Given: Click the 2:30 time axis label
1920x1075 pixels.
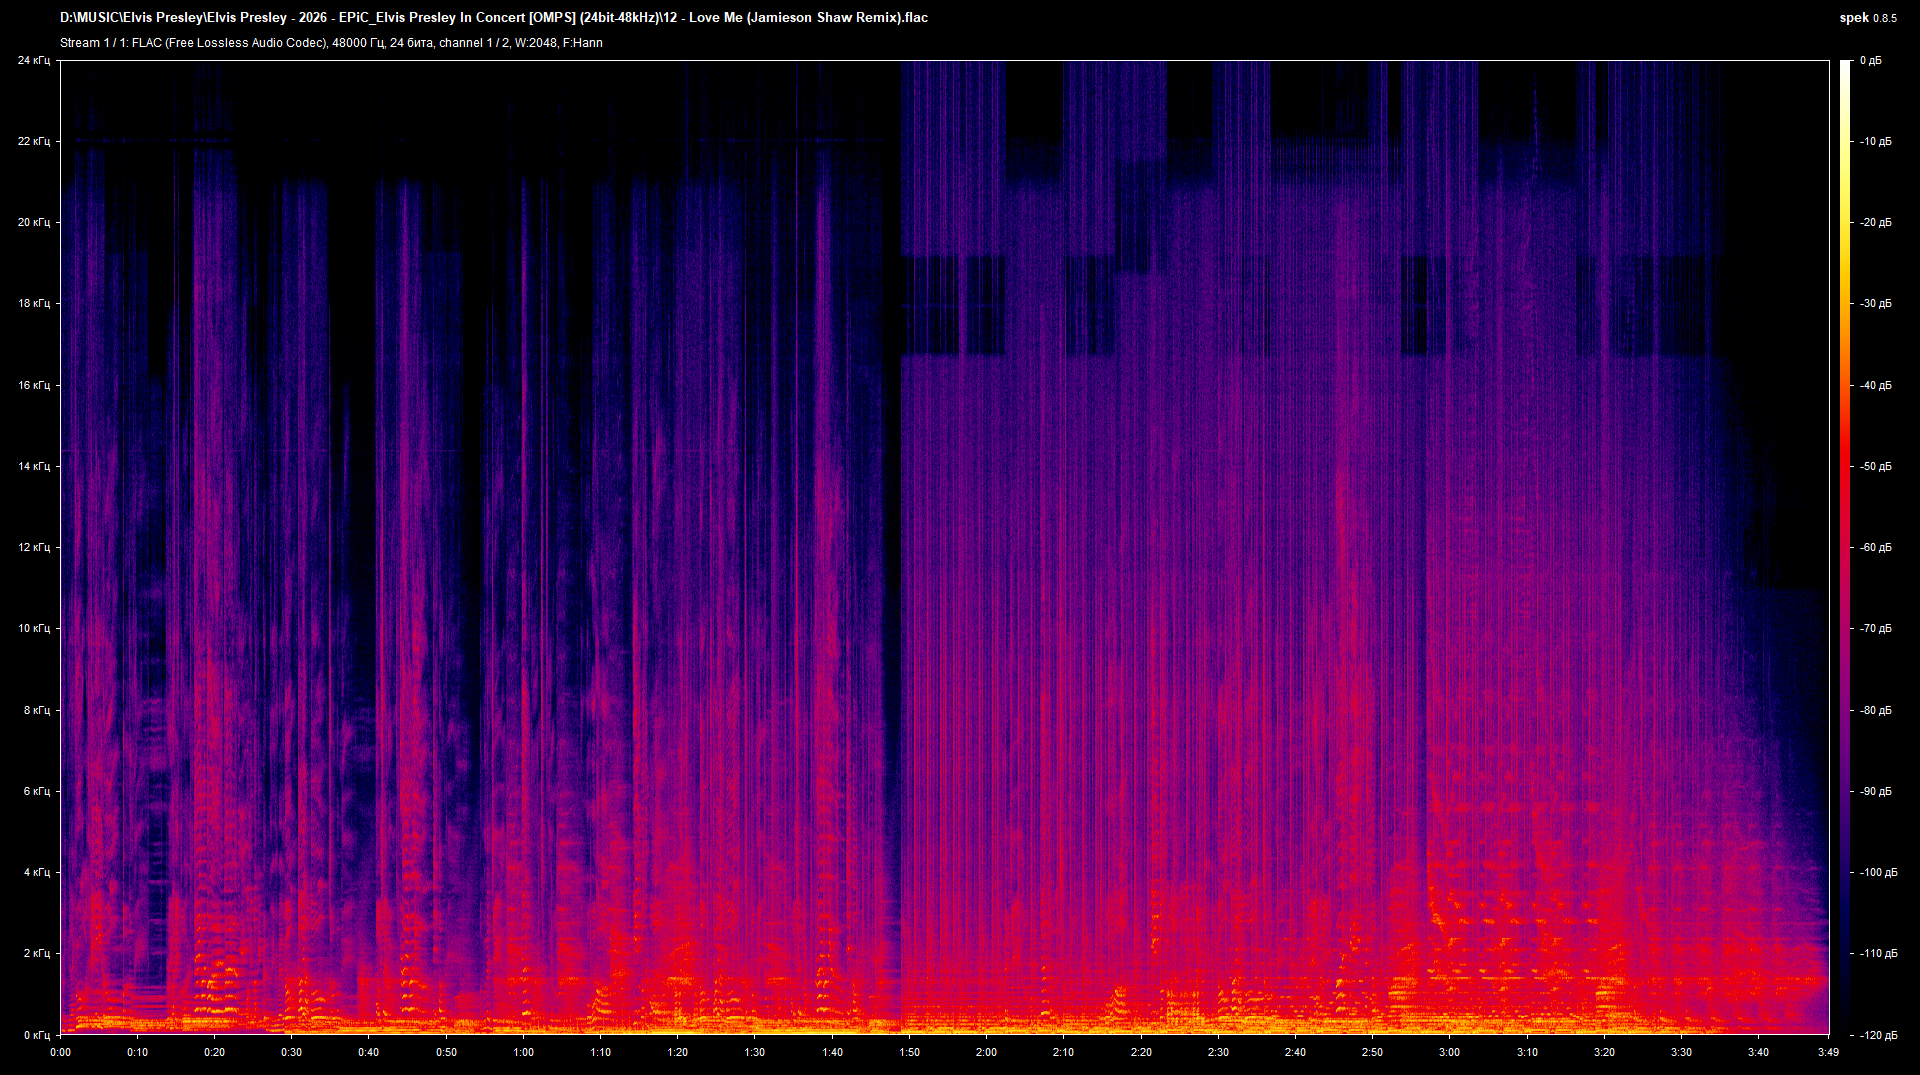Looking at the screenshot, I should 1219,1052.
